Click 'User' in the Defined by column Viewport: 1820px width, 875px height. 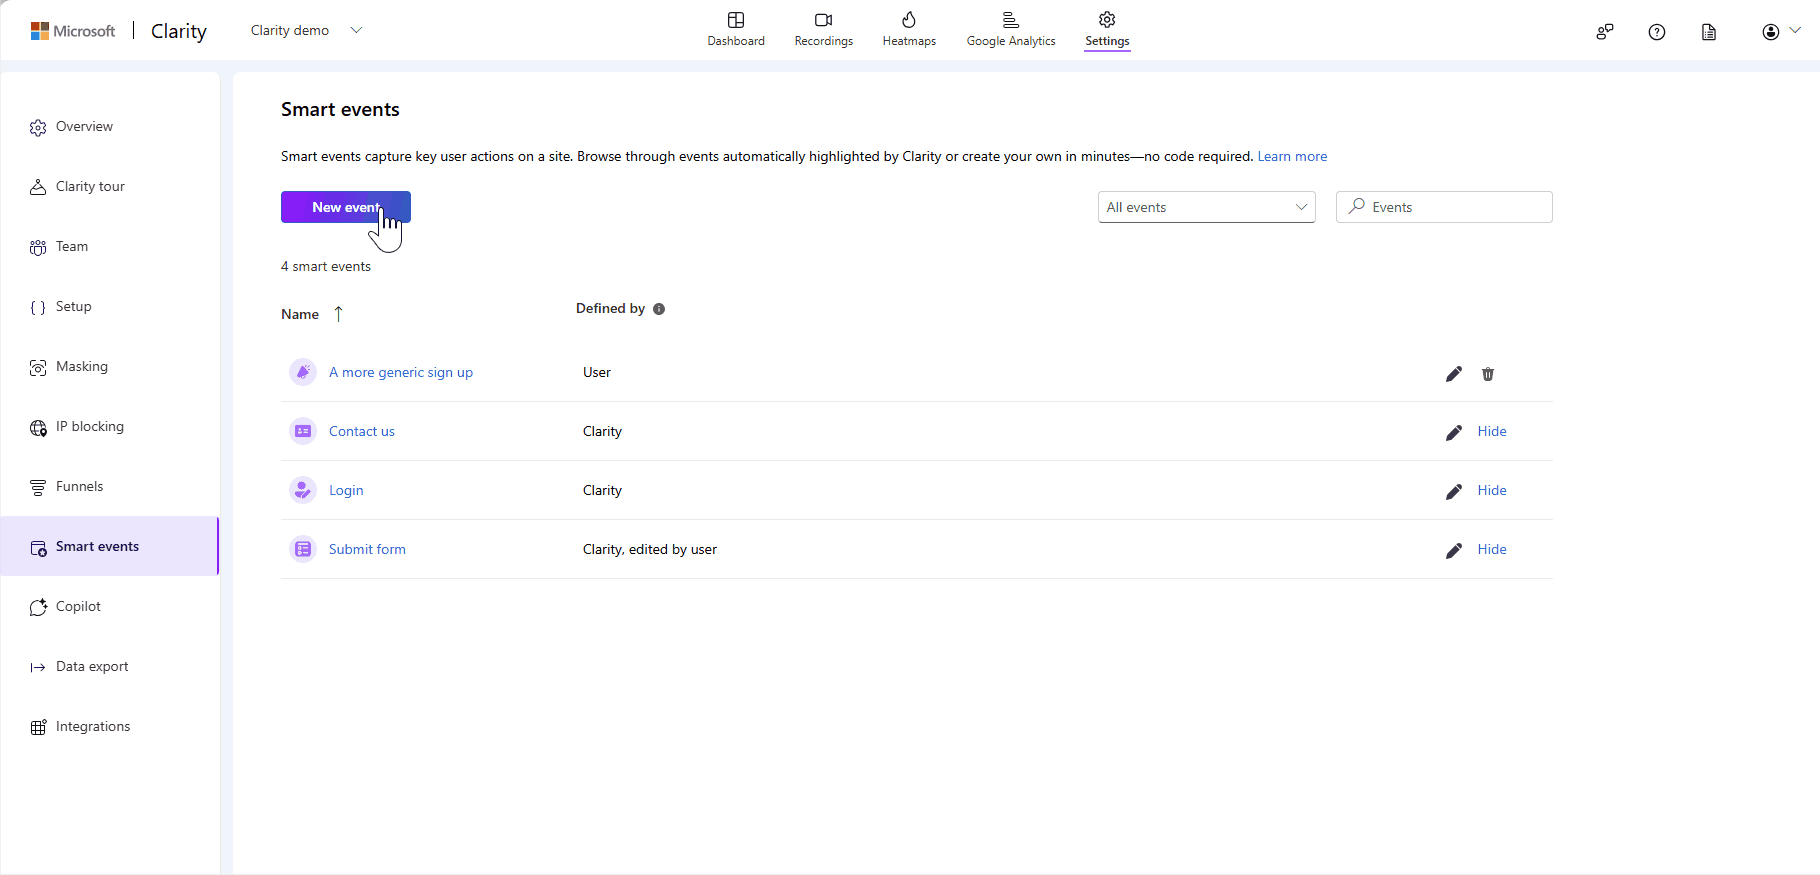(x=597, y=372)
